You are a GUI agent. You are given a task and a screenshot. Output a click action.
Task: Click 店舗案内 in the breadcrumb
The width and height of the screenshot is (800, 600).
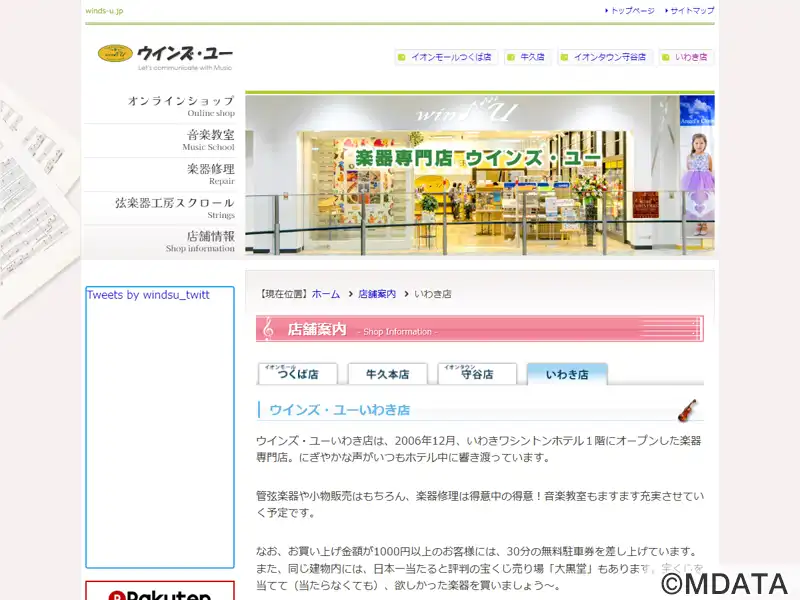pos(377,294)
